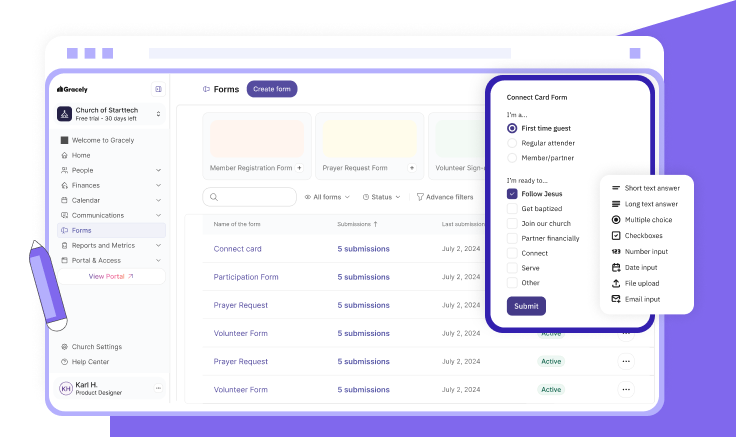Check the Get baptized checkbox
The image size is (736, 437).
pos(512,209)
